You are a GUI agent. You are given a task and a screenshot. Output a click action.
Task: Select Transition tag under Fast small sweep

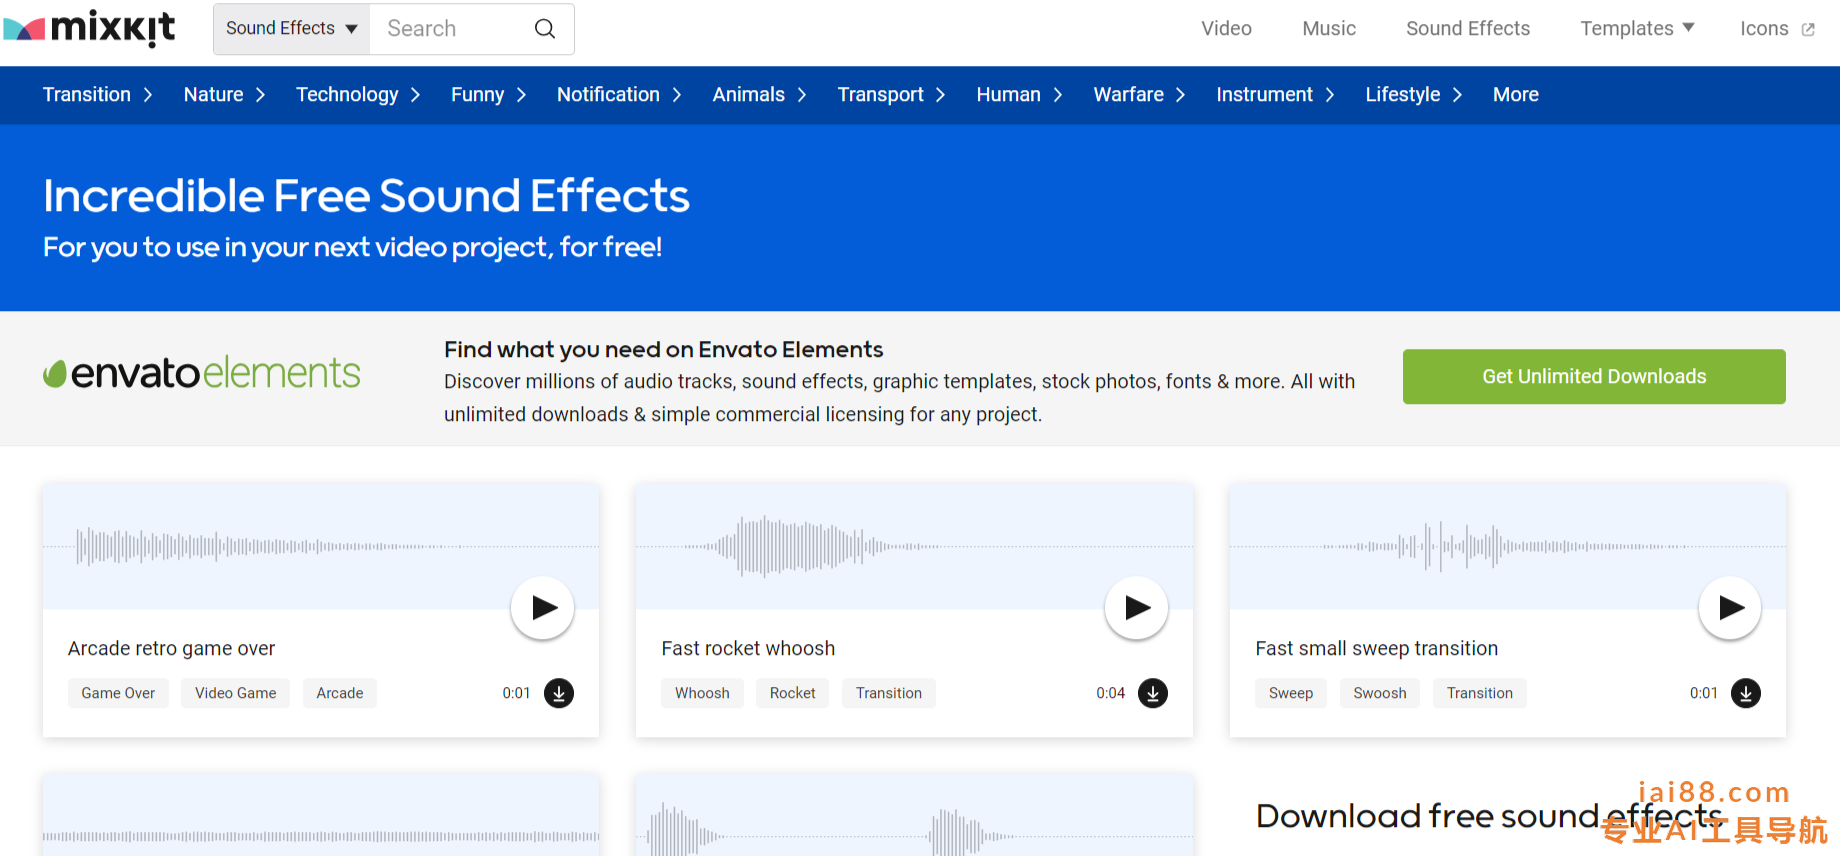tap(1480, 693)
